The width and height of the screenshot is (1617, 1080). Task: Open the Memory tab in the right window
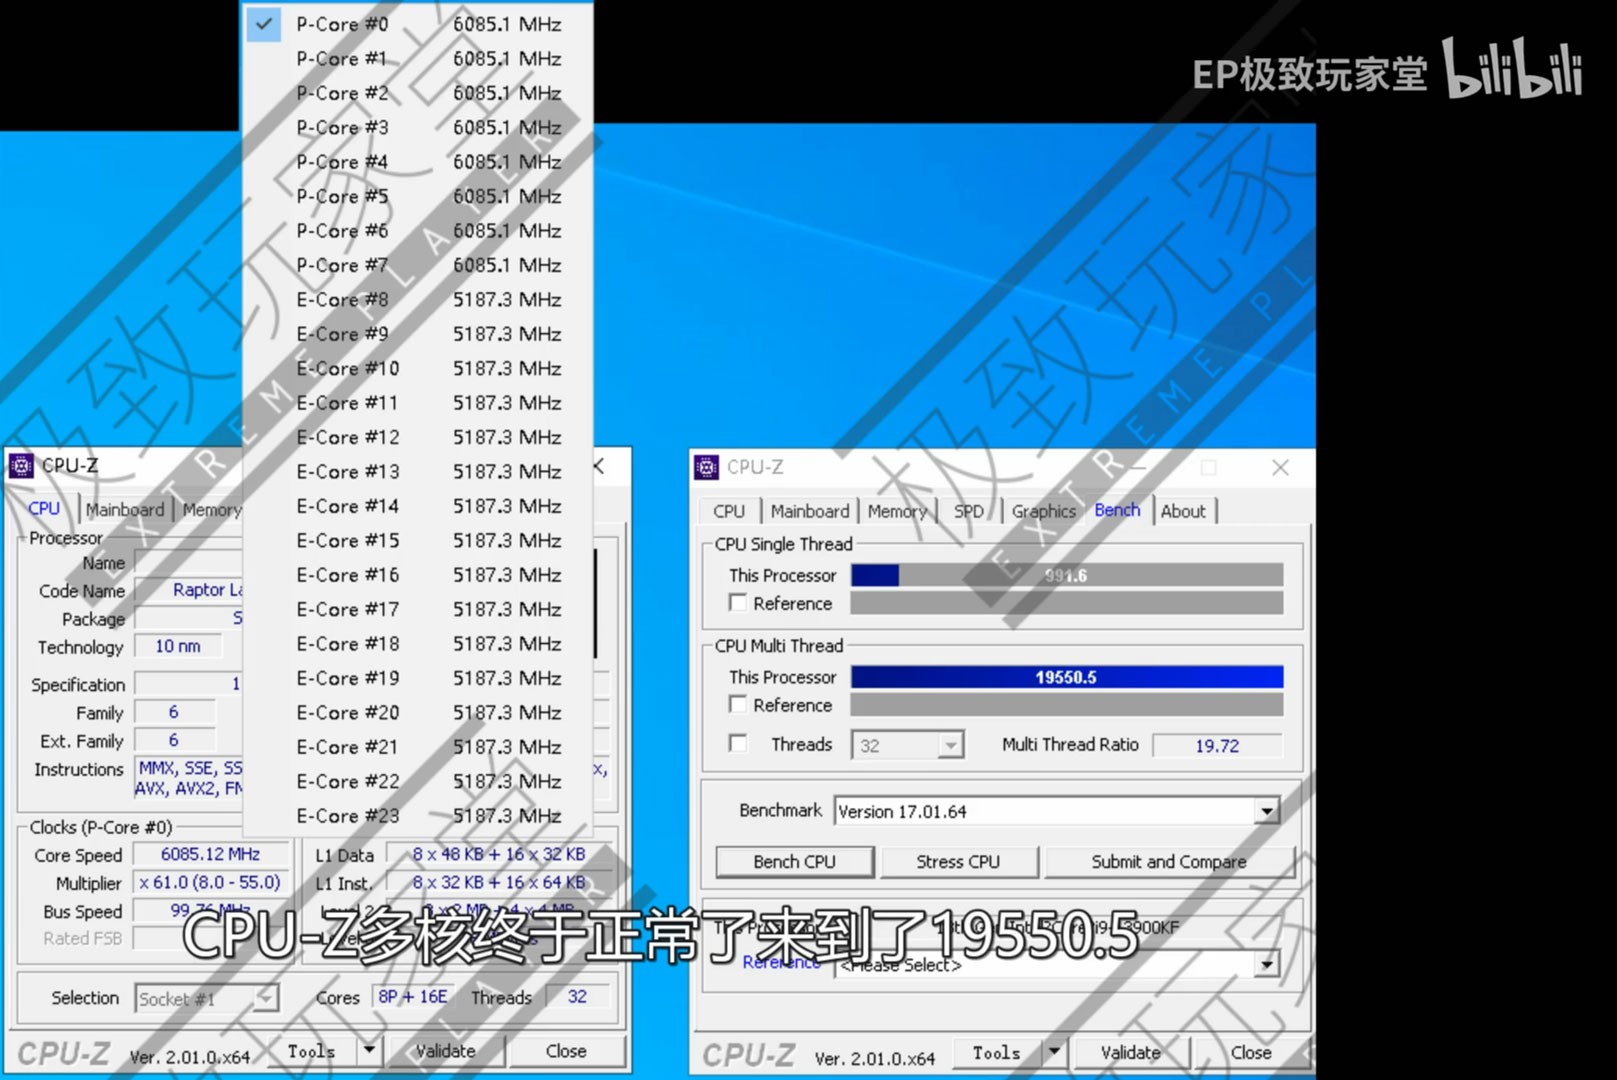(x=897, y=511)
